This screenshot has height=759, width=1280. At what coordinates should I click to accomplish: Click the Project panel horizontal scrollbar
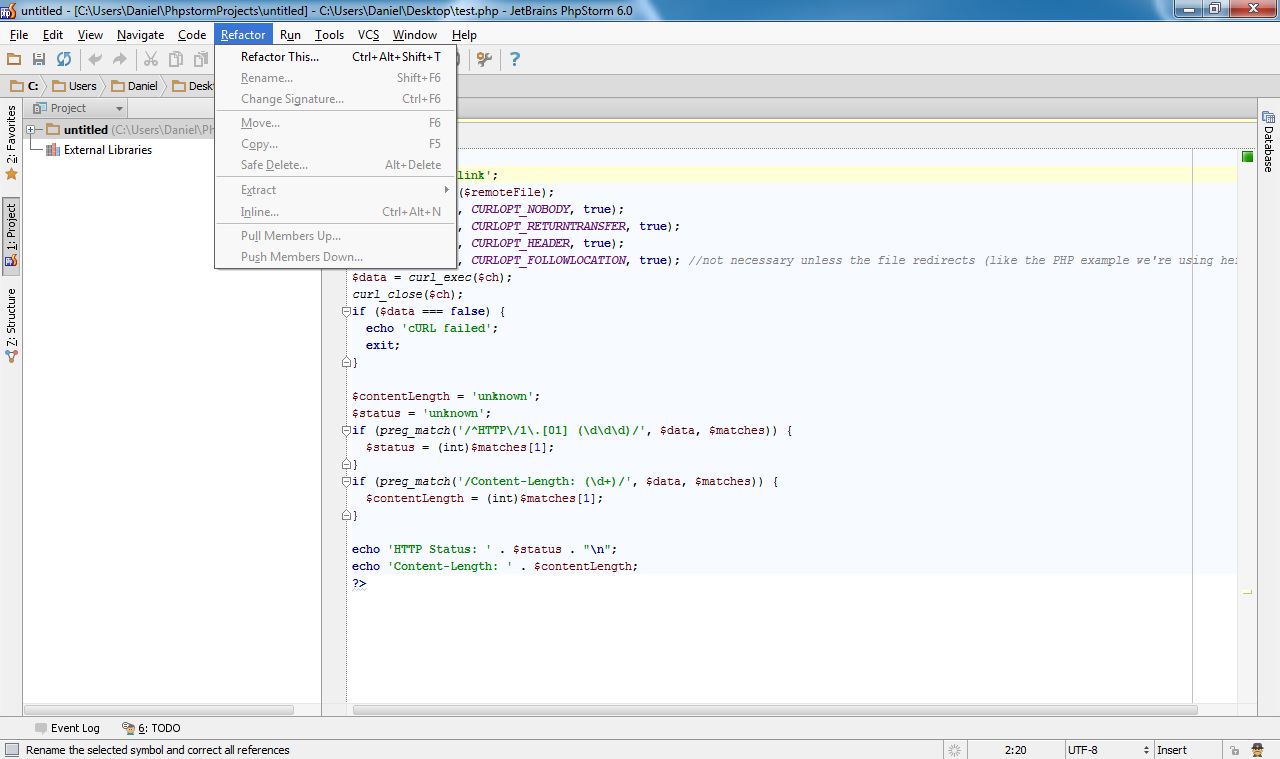[160, 710]
